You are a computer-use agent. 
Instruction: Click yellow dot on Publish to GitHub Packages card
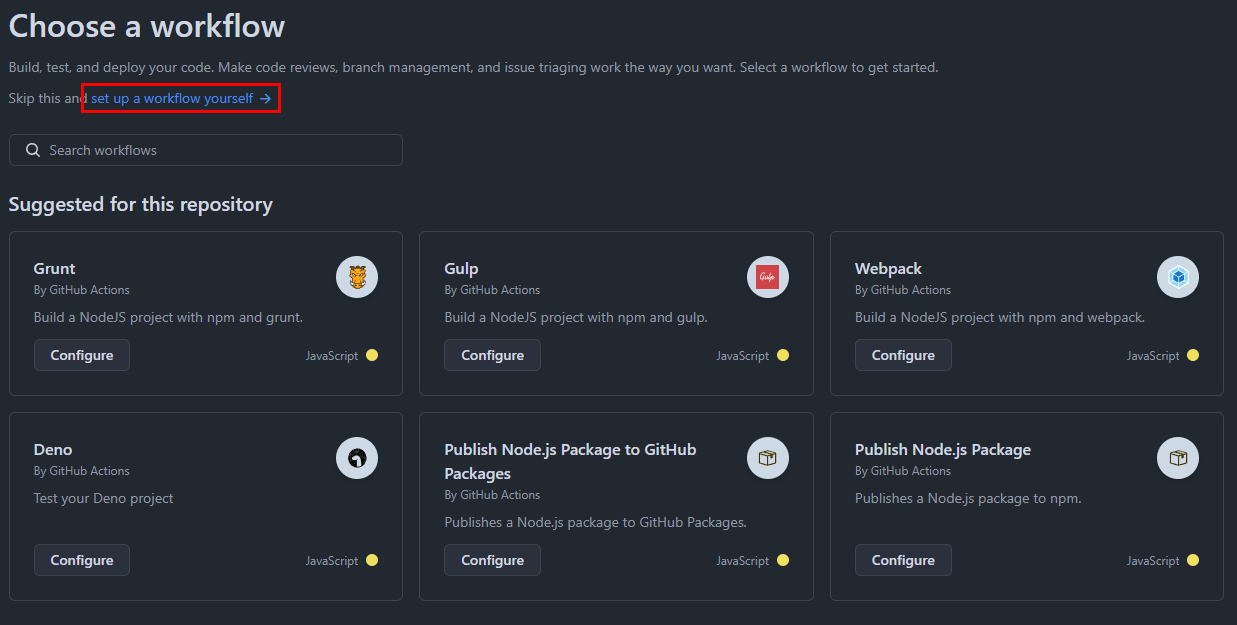point(783,560)
